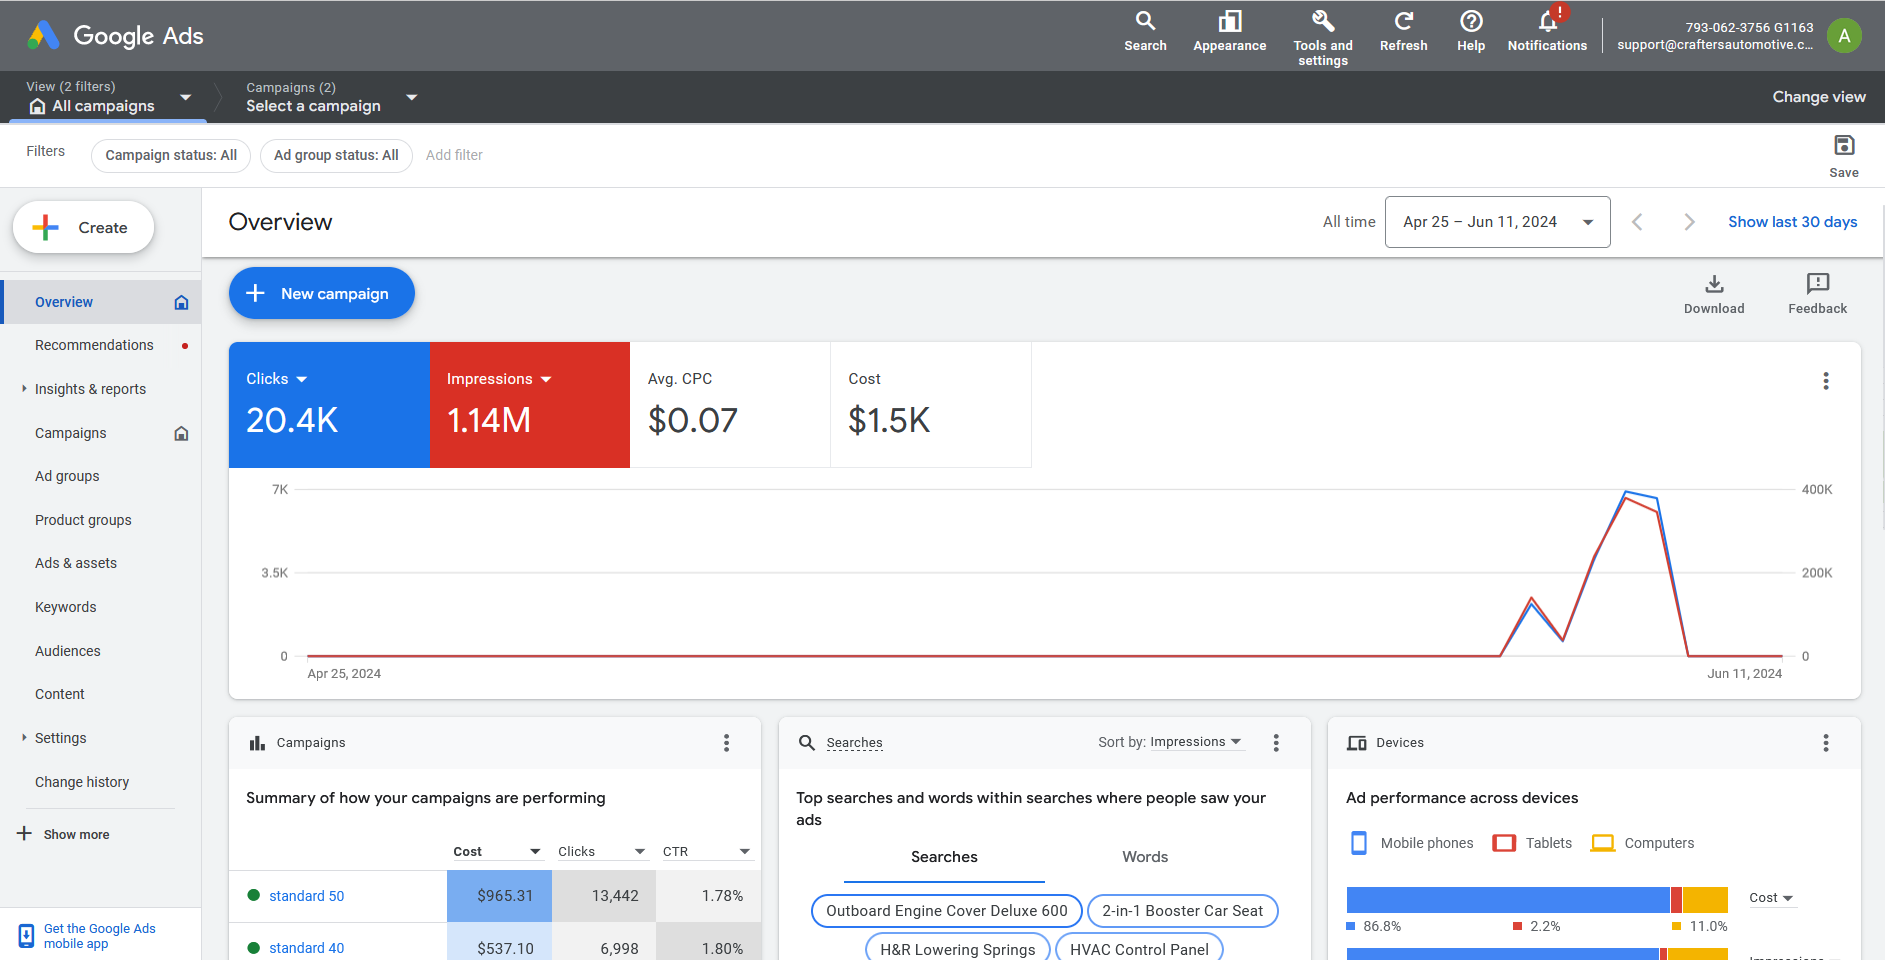Viewport: 1885px width, 960px height.
Task: Open Change history in sidebar
Action: click(x=82, y=782)
